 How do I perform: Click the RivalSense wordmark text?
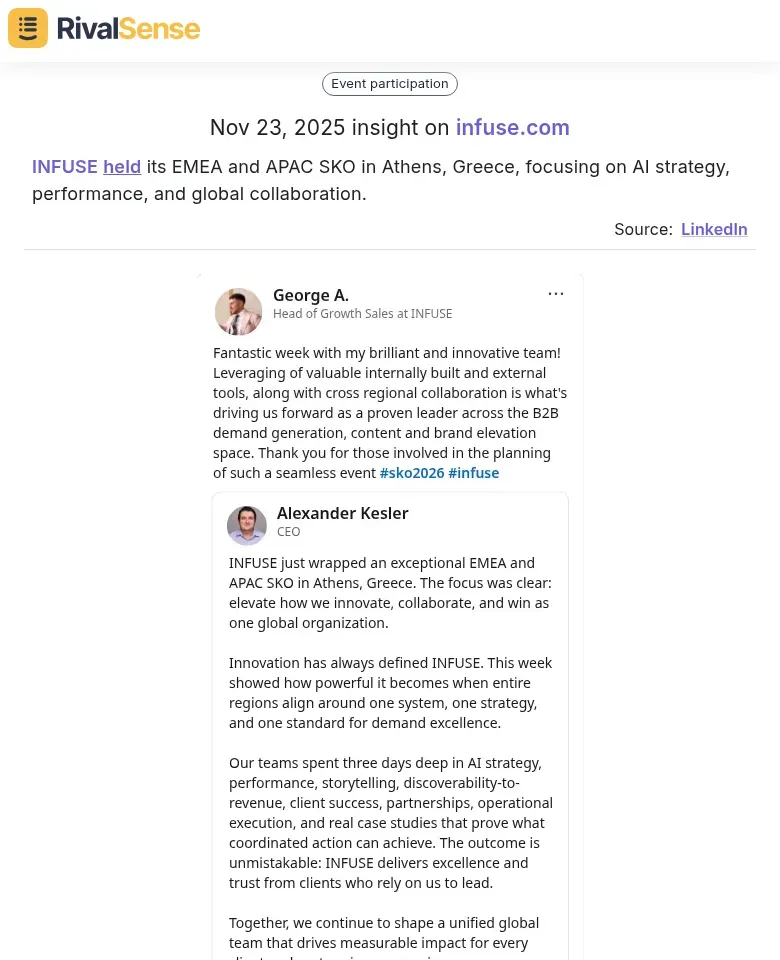(x=128, y=28)
